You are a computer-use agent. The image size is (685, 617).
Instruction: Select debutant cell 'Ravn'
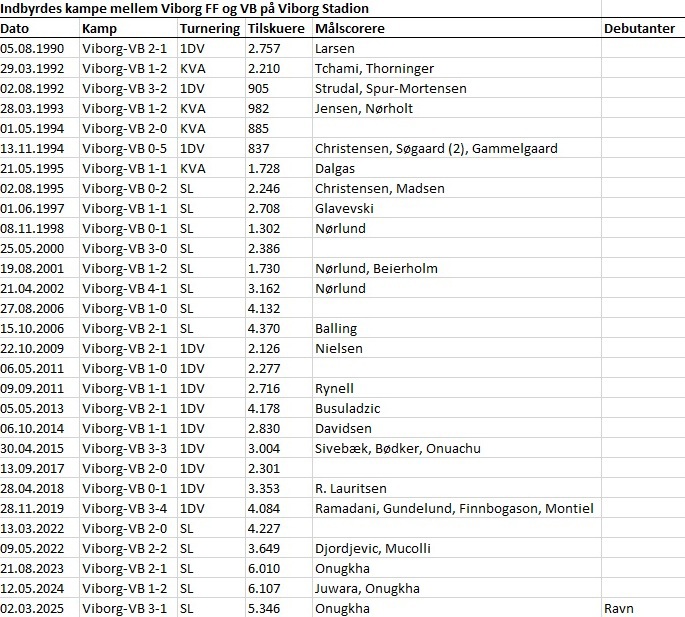pyautogui.click(x=619, y=608)
